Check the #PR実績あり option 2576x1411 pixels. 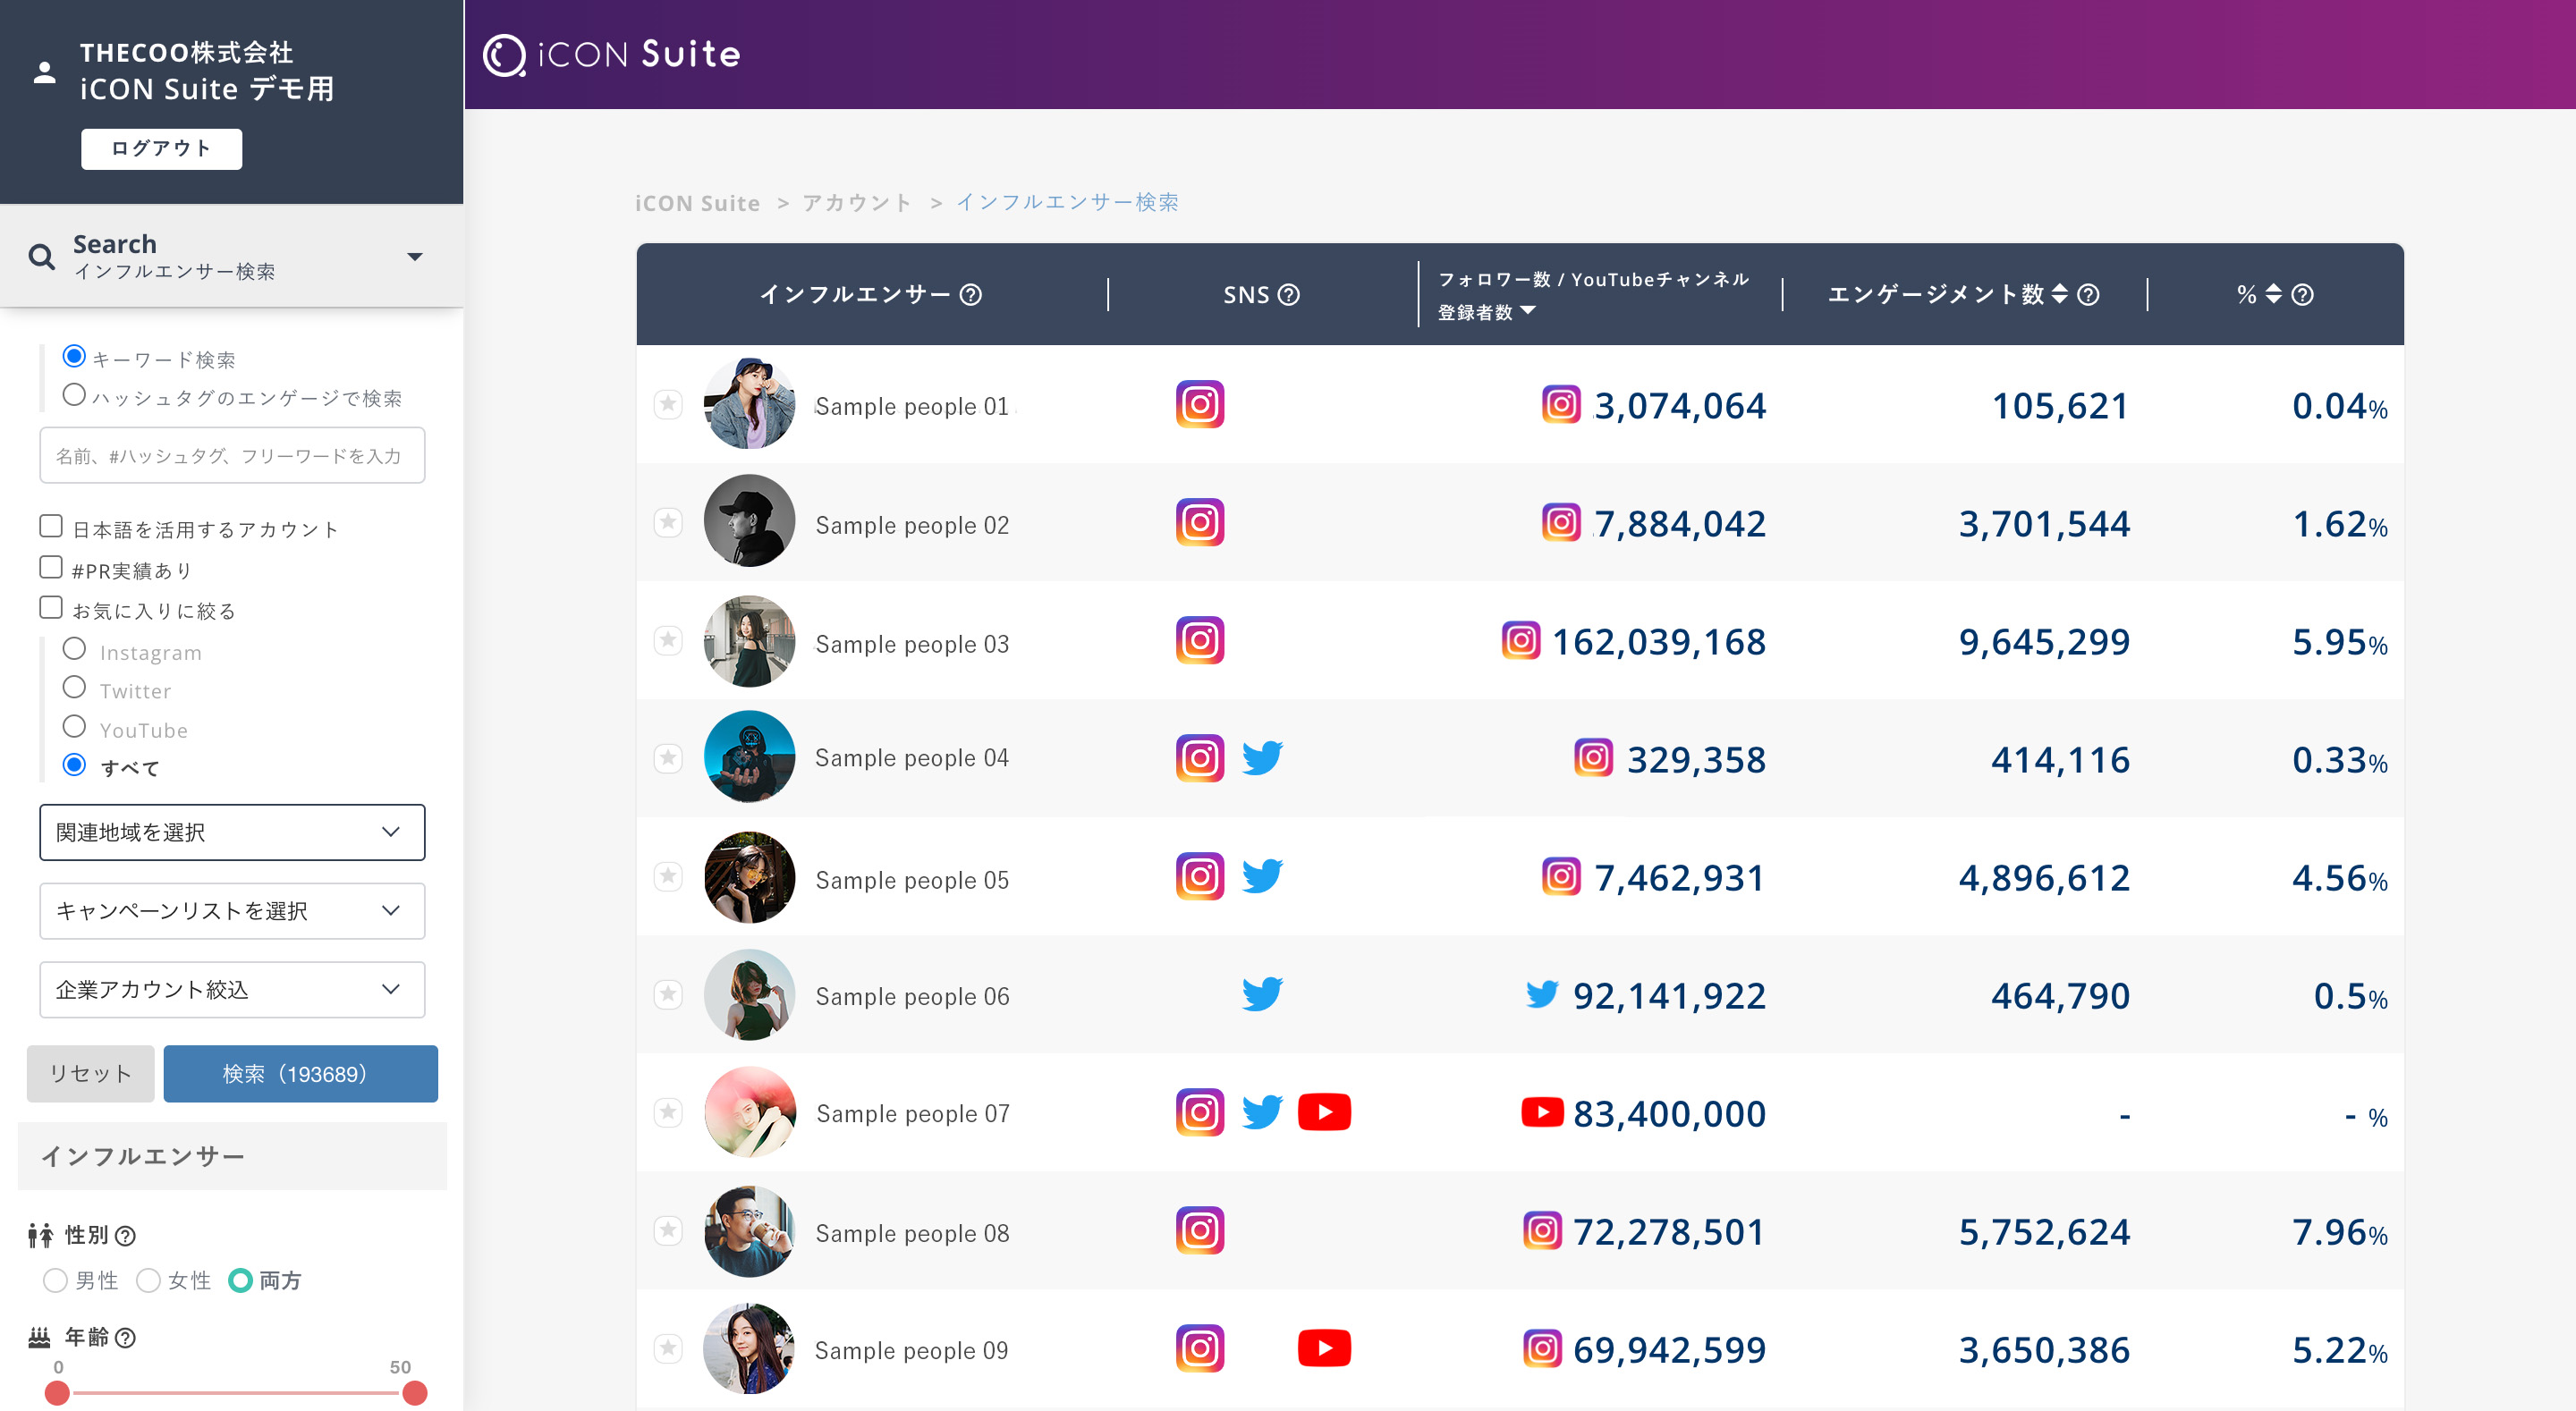click(x=51, y=568)
